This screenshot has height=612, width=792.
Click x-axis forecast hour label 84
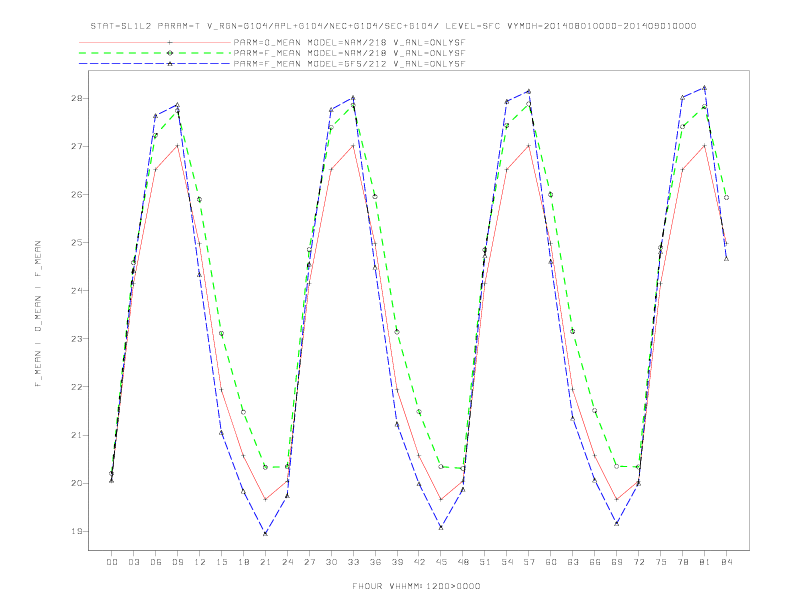coord(727,562)
